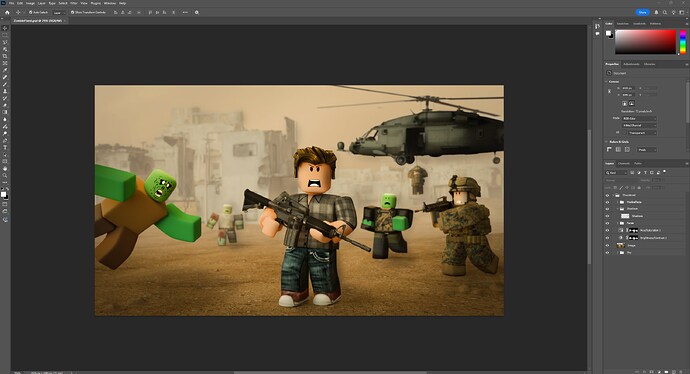Open the File menu
The image size is (690, 374).
pos(11,3)
